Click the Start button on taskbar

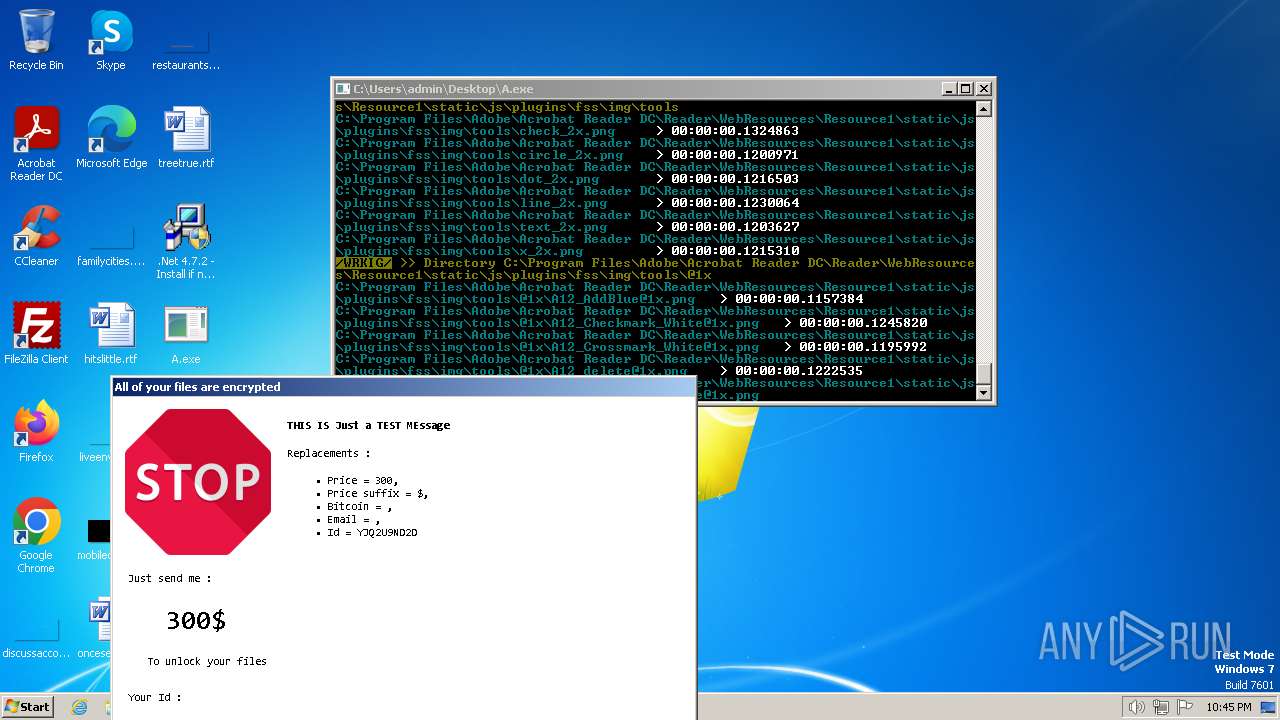(x=27, y=706)
